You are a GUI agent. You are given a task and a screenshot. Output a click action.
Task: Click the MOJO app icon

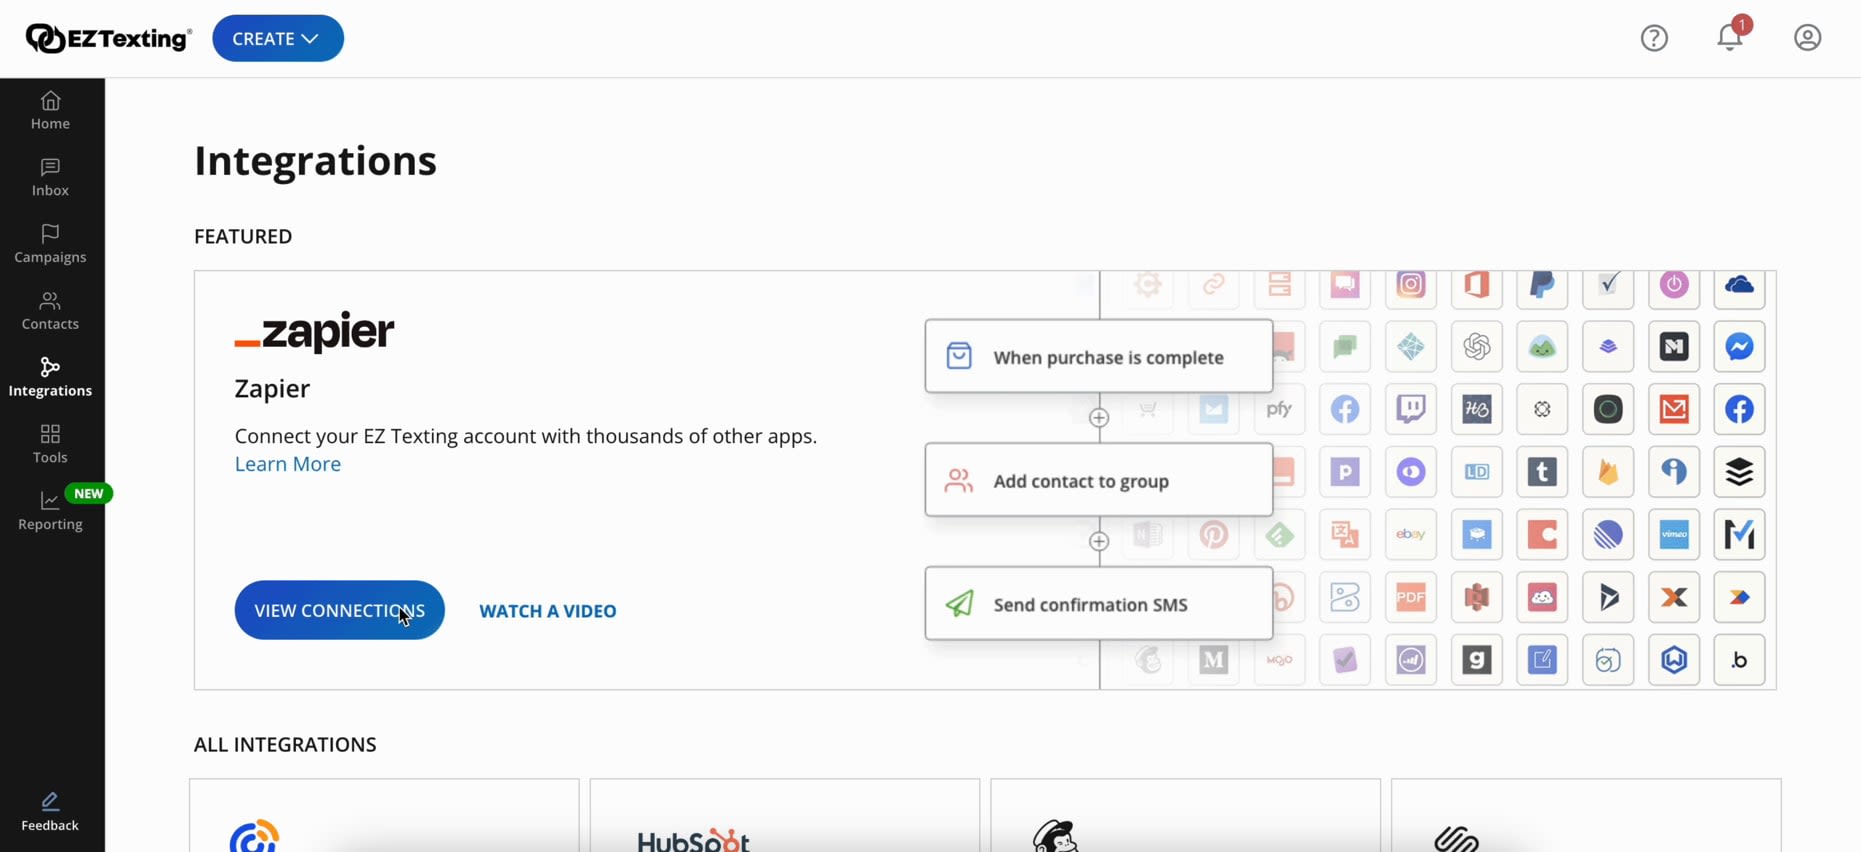pos(1280,660)
